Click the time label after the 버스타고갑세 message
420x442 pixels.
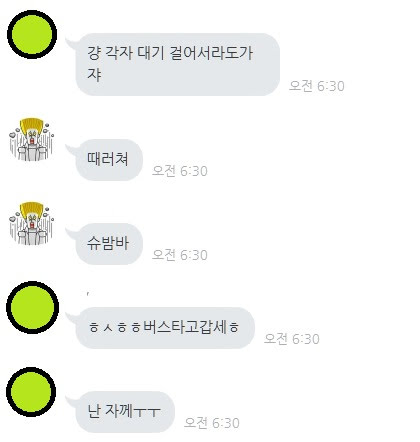(x=292, y=339)
